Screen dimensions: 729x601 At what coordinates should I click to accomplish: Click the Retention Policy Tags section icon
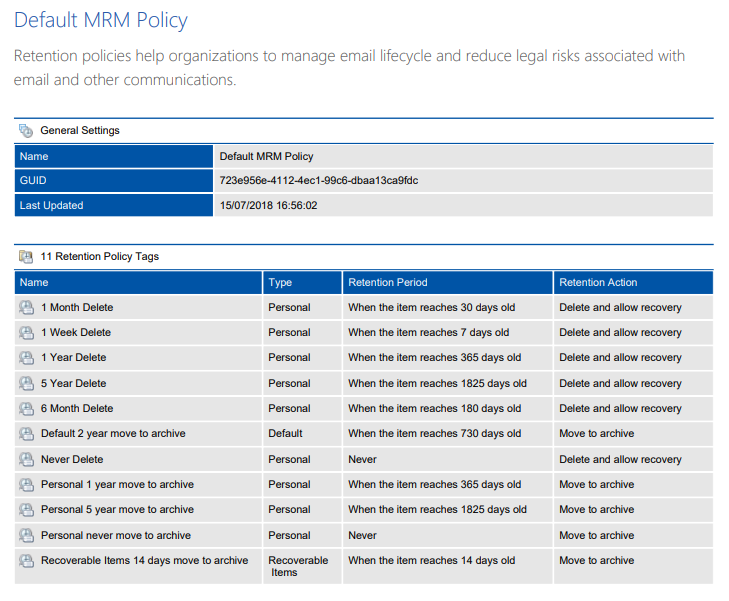coord(26,257)
